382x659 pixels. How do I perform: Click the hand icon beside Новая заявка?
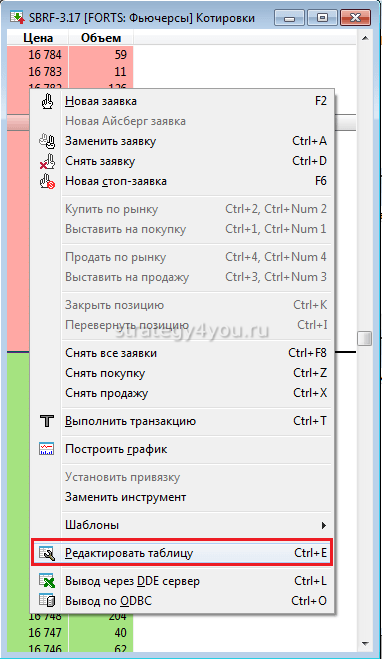(x=47, y=101)
